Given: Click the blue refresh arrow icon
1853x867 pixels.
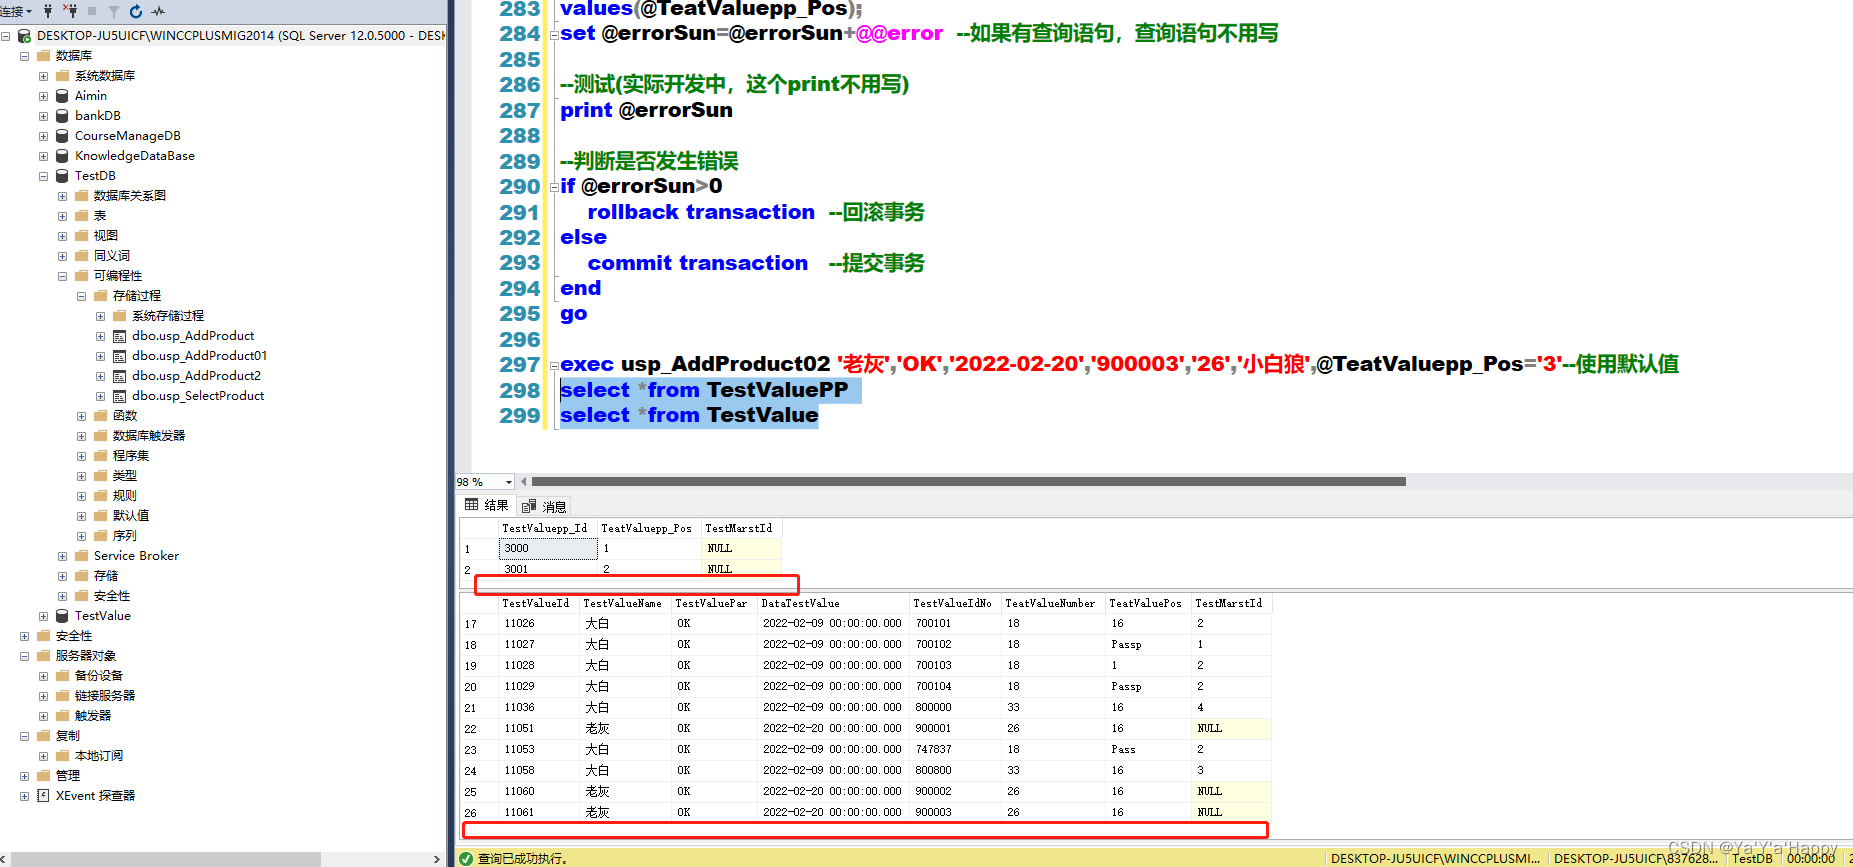Looking at the screenshot, I should [x=136, y=12].
